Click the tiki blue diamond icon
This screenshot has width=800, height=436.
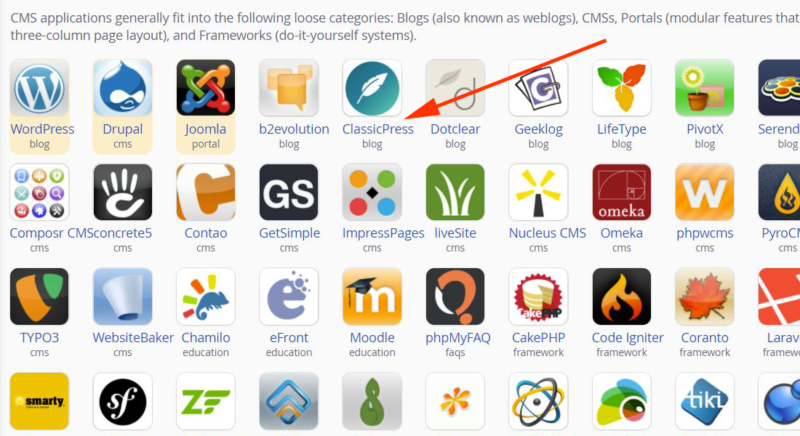705,401
